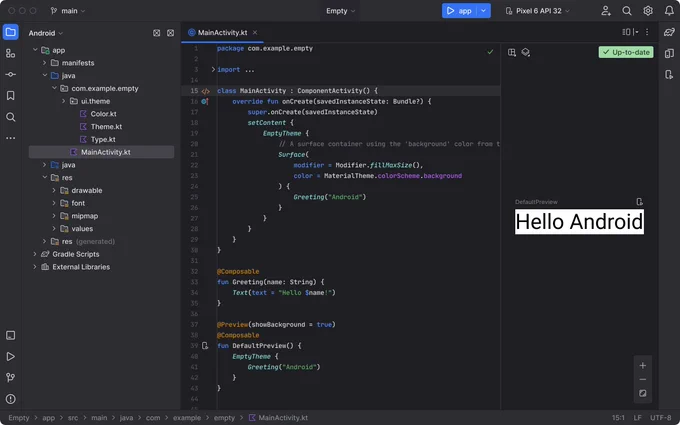Click the related XML gutter icon at line 15
The height and width of the screenshot is (425, 680).
point(206,91)
